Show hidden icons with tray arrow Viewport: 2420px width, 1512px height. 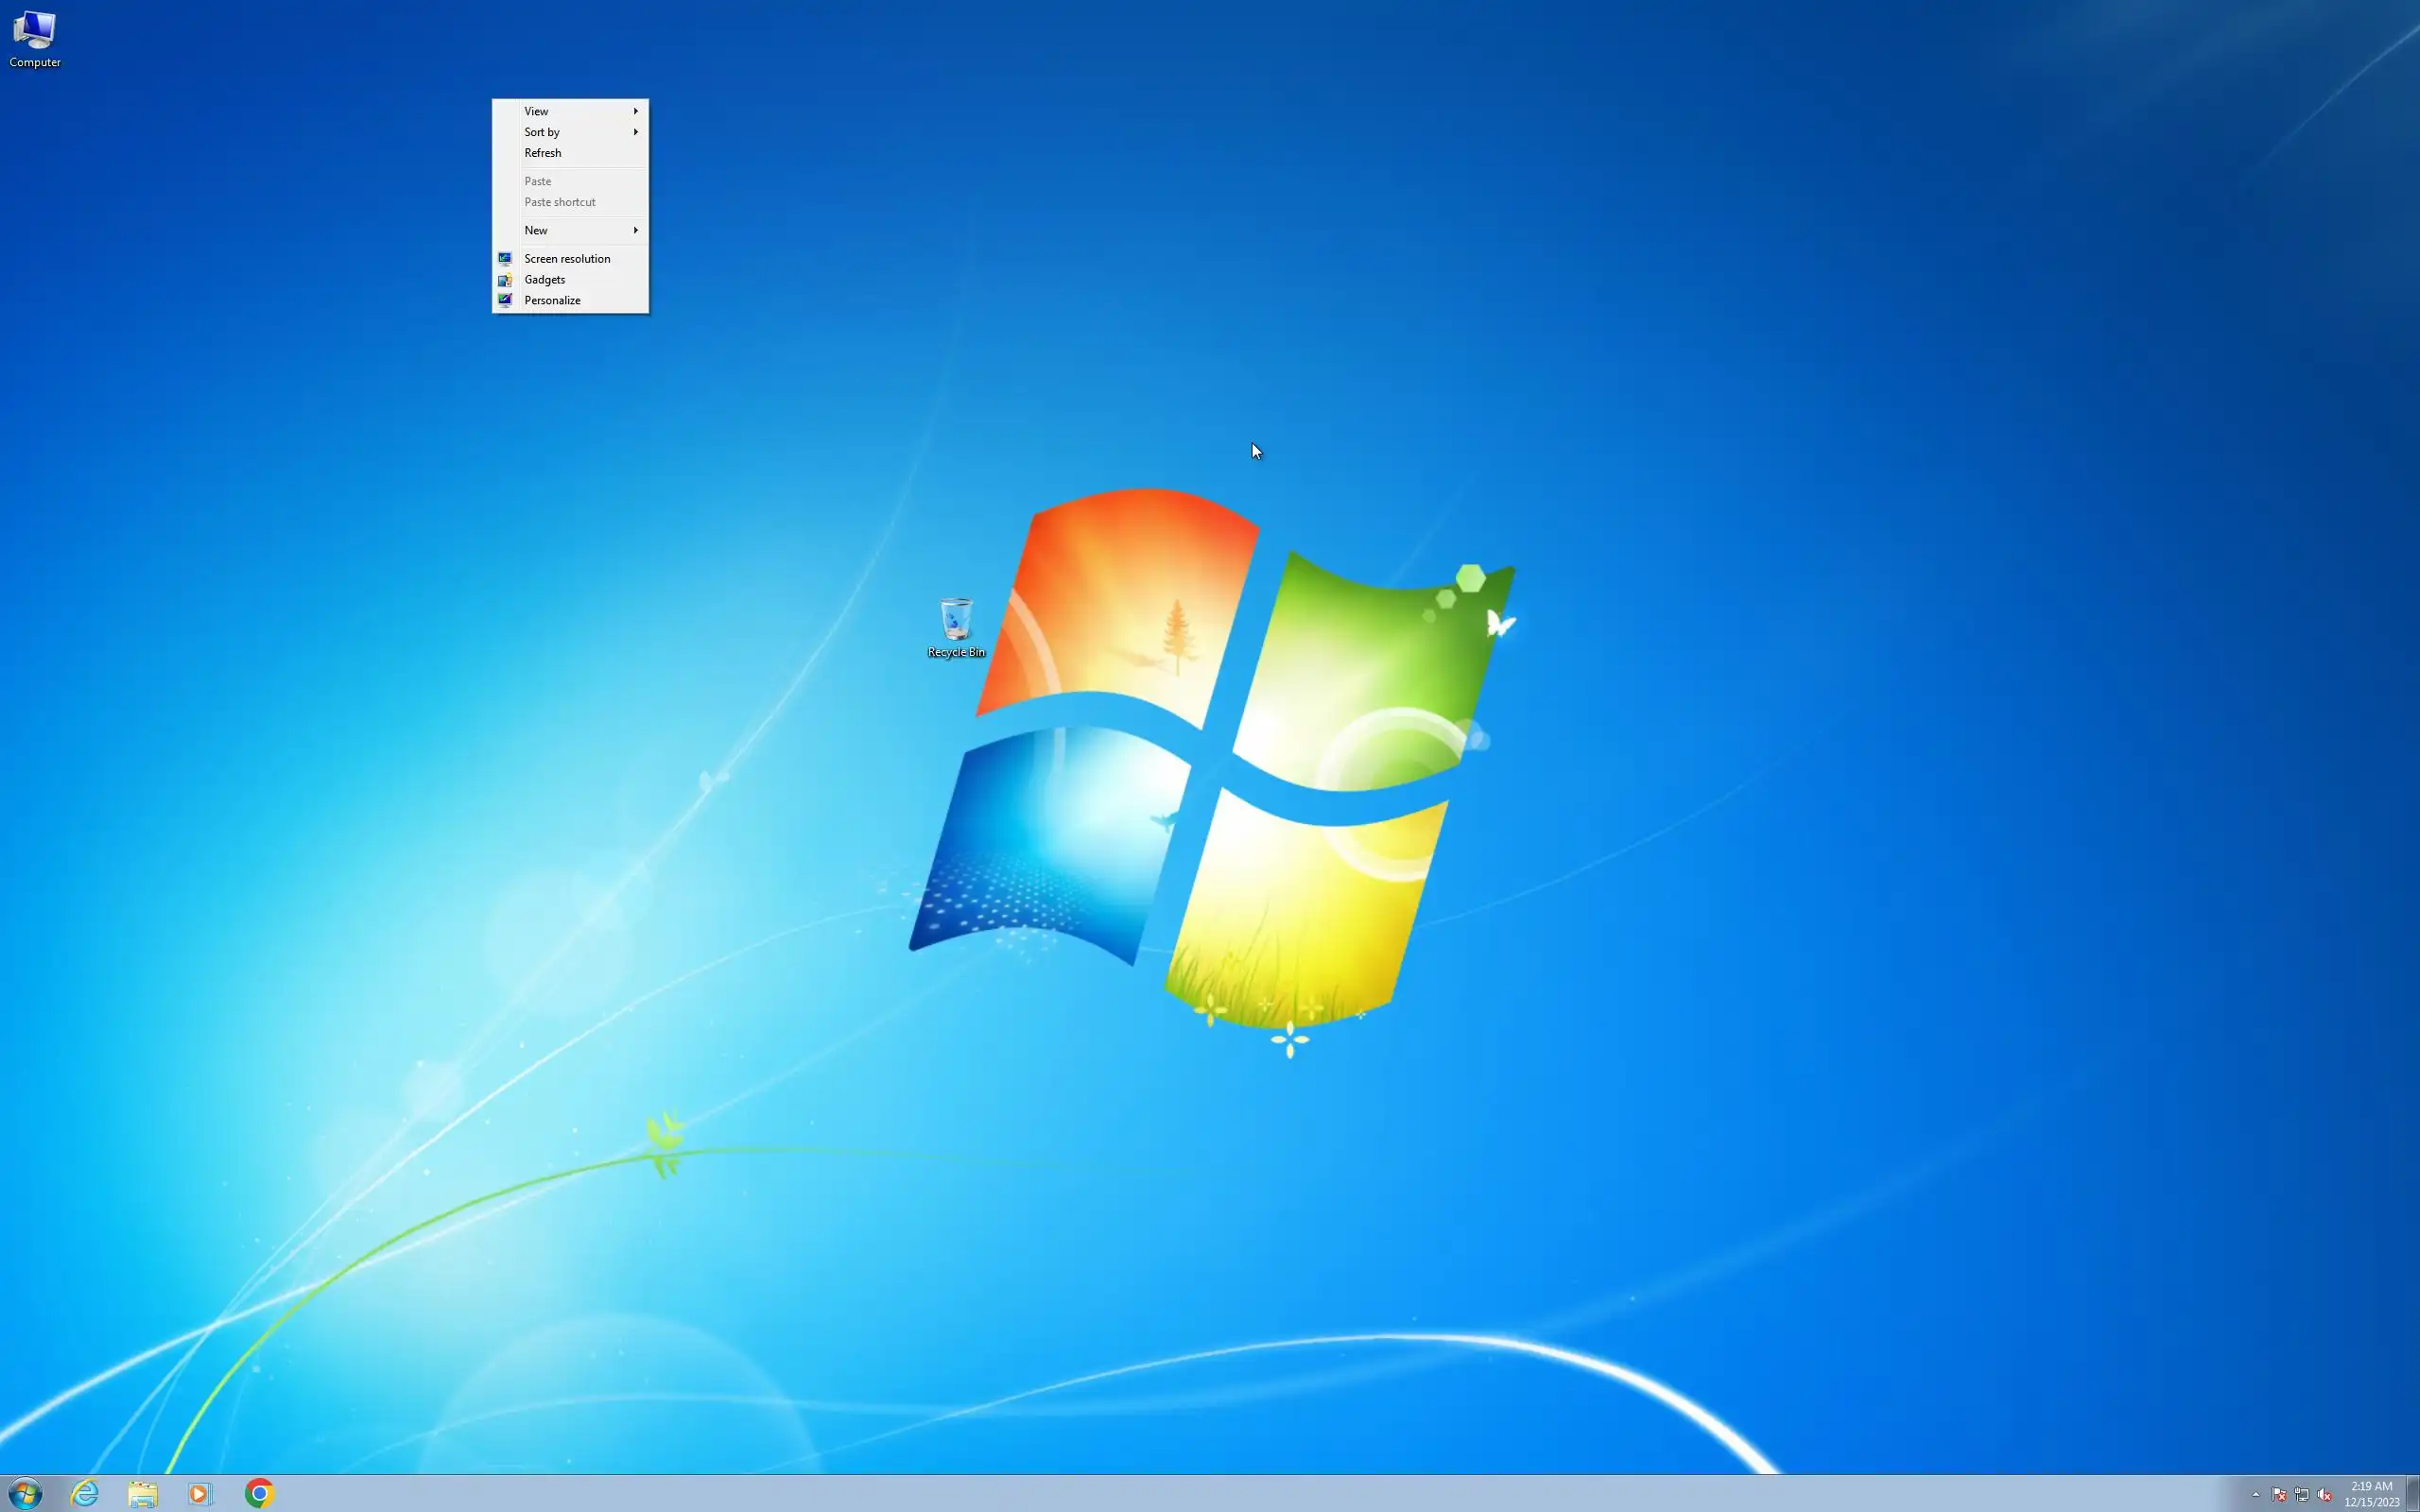click(2255, 1494)
